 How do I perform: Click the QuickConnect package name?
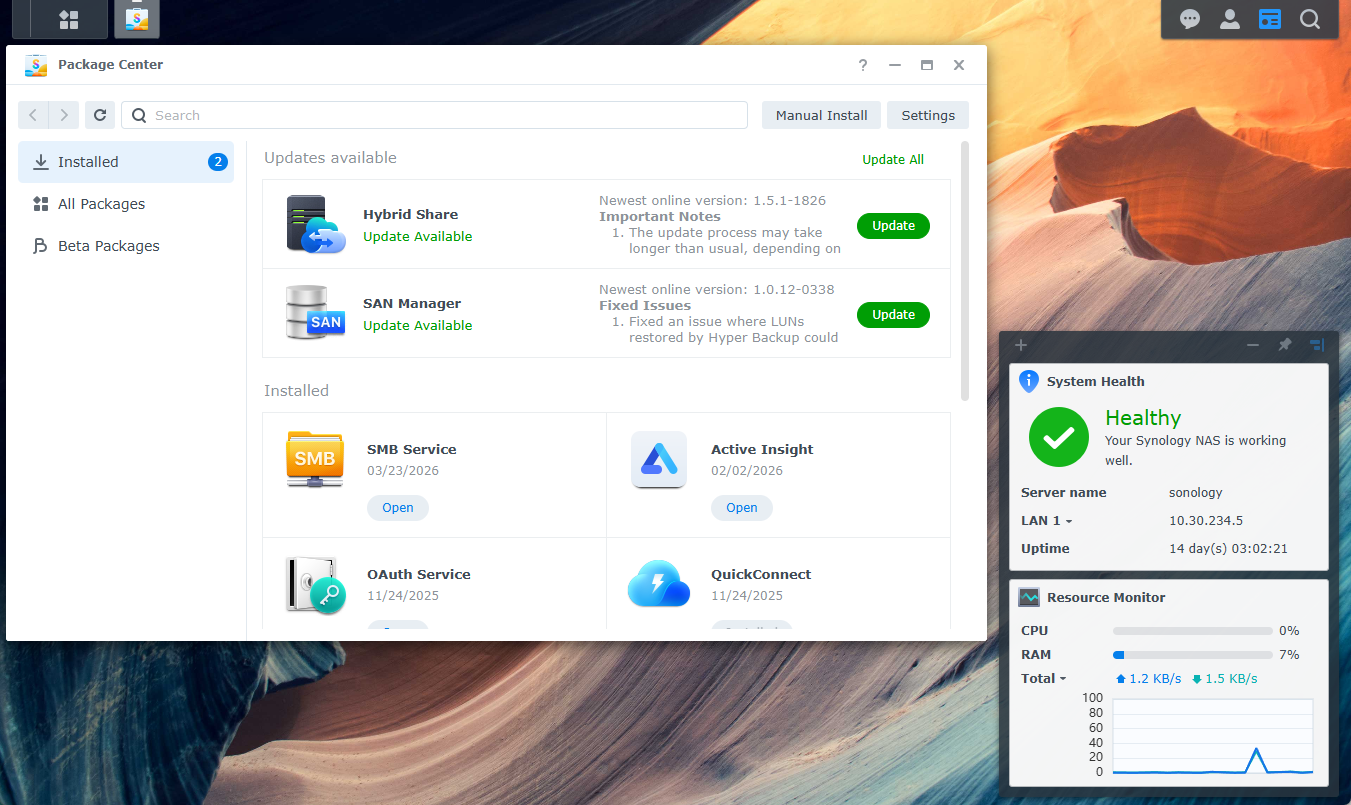tap(761, 575)
